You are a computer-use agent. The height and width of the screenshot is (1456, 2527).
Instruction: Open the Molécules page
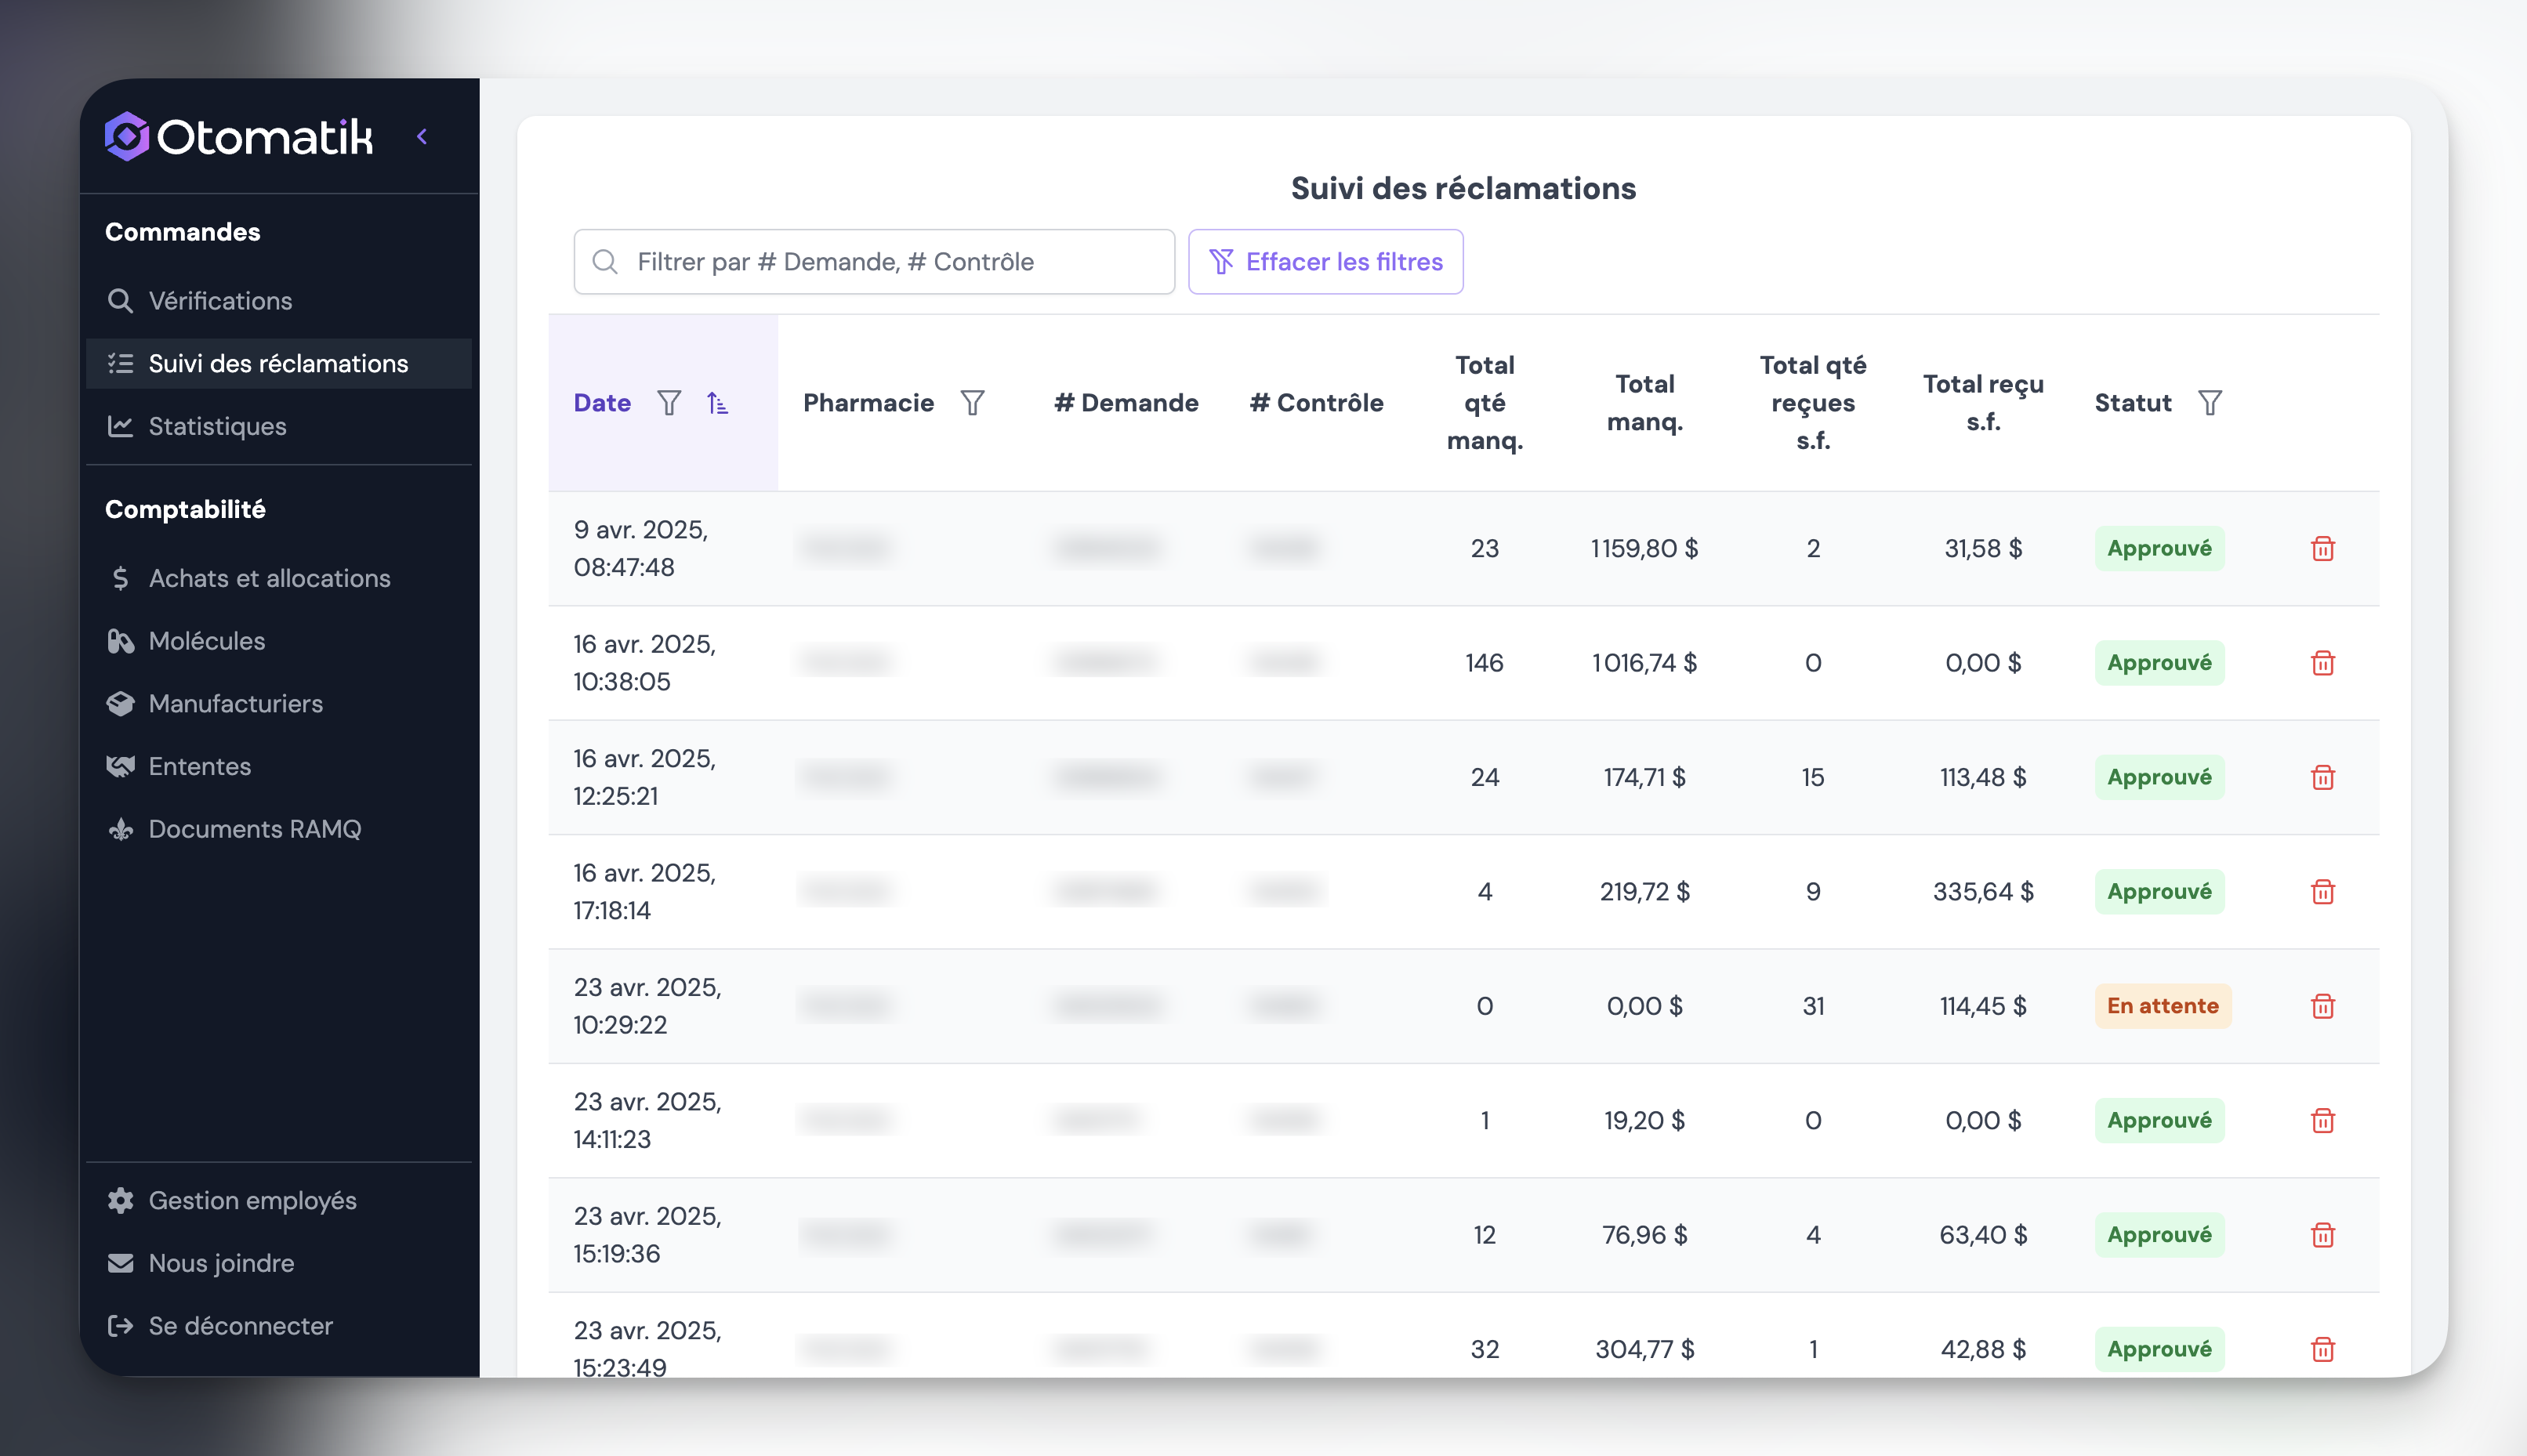click(206, 641)
